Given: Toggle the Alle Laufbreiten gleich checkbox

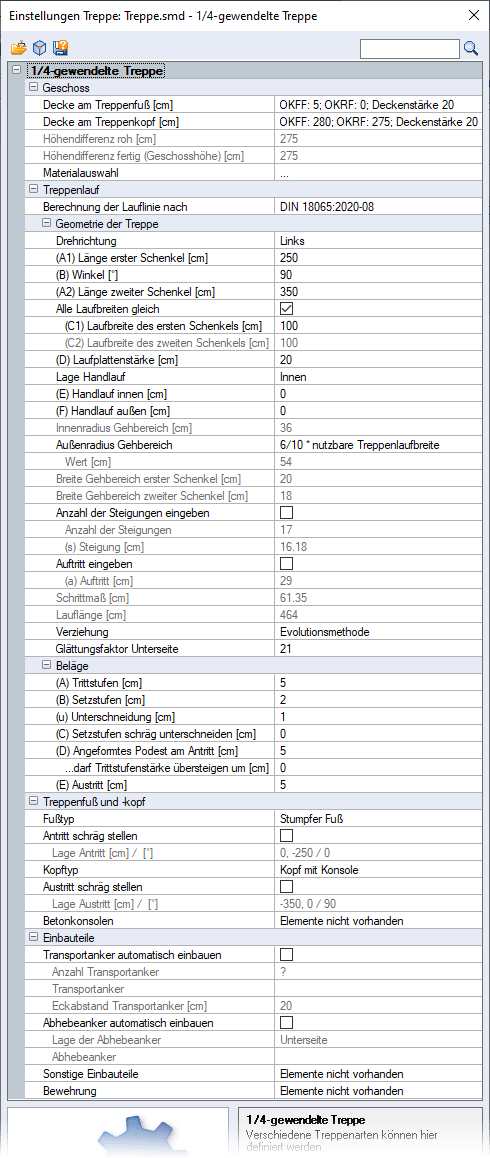Looking at the screenshot, I should point(287,309).
